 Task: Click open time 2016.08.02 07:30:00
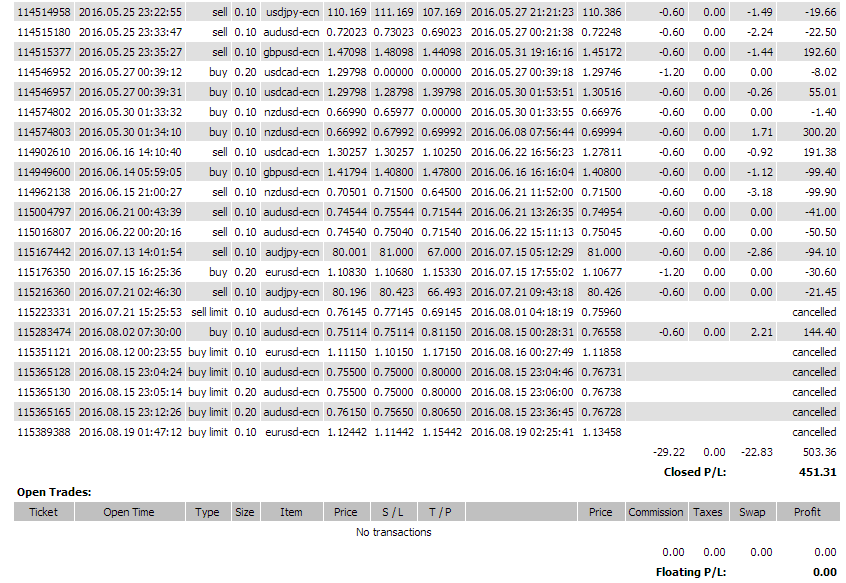pyautogui.click(x=130, y=332)
